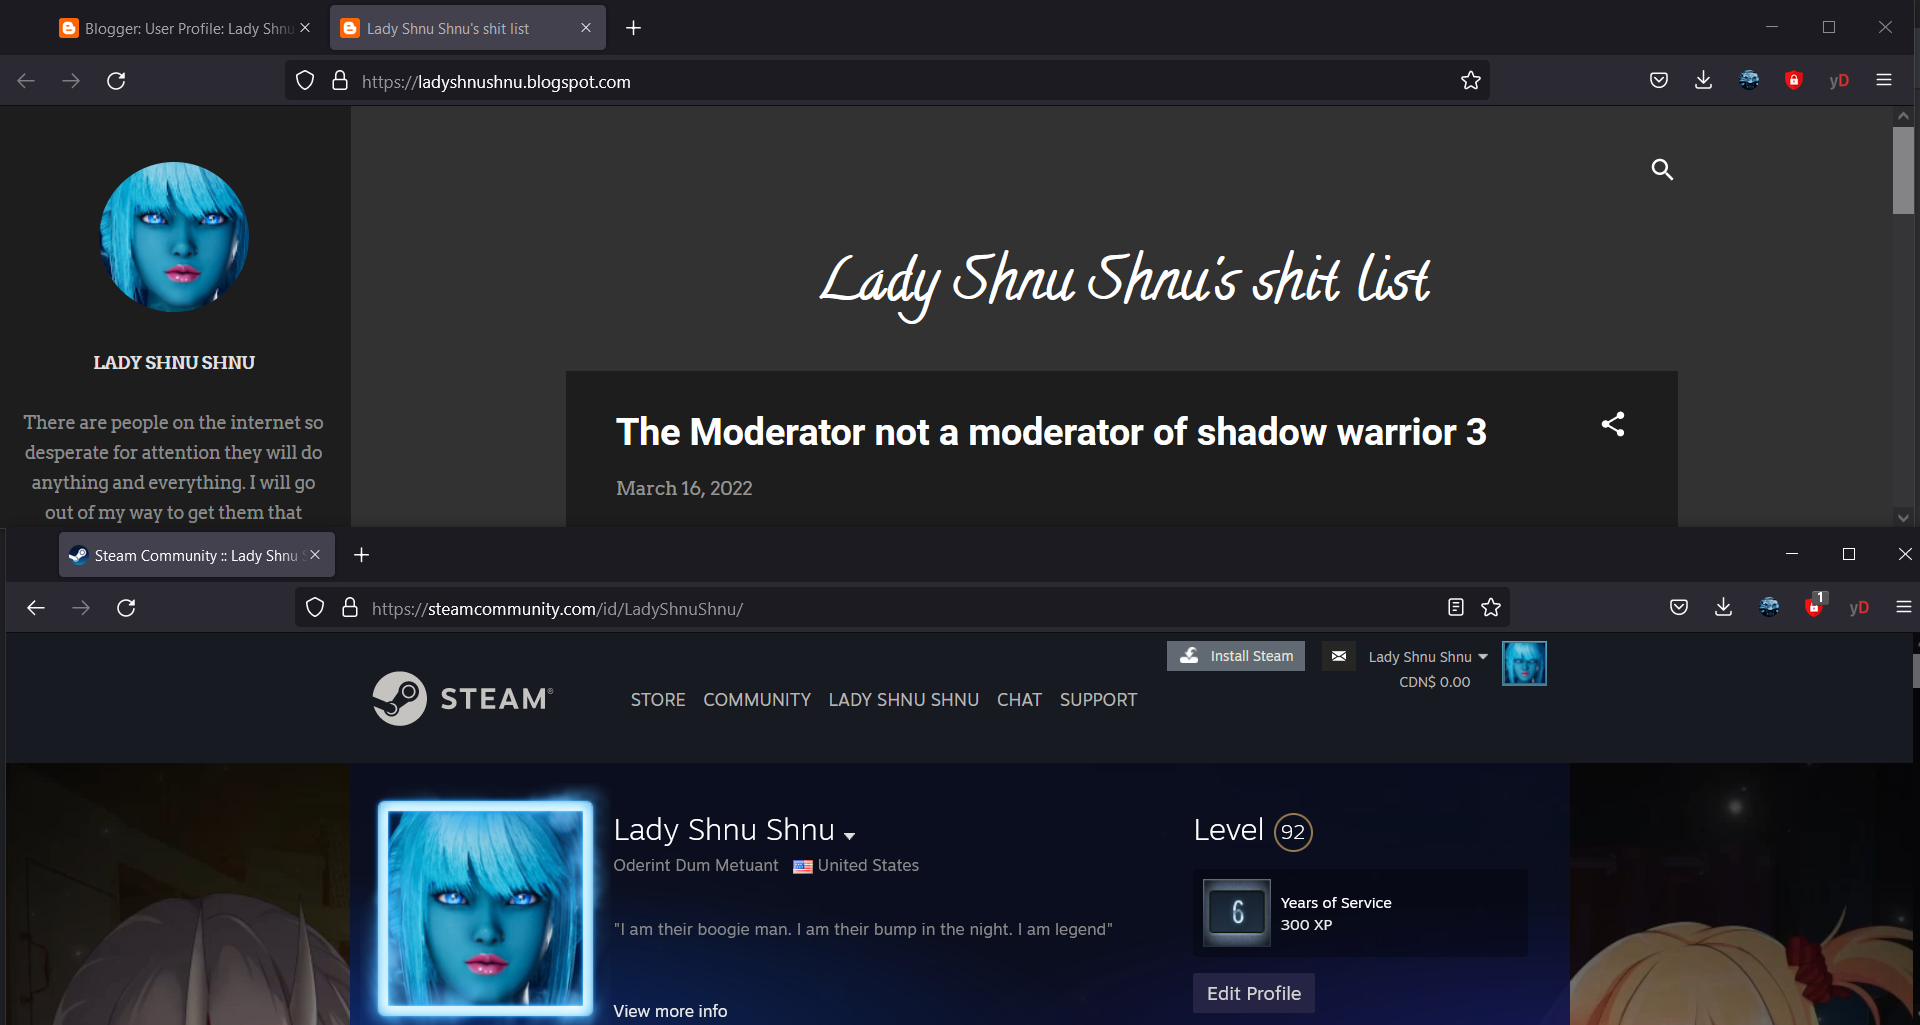Open new tab next to Steam Community tab
The height and width of the screenshot is (1025, 1920).
pos(362,555)
